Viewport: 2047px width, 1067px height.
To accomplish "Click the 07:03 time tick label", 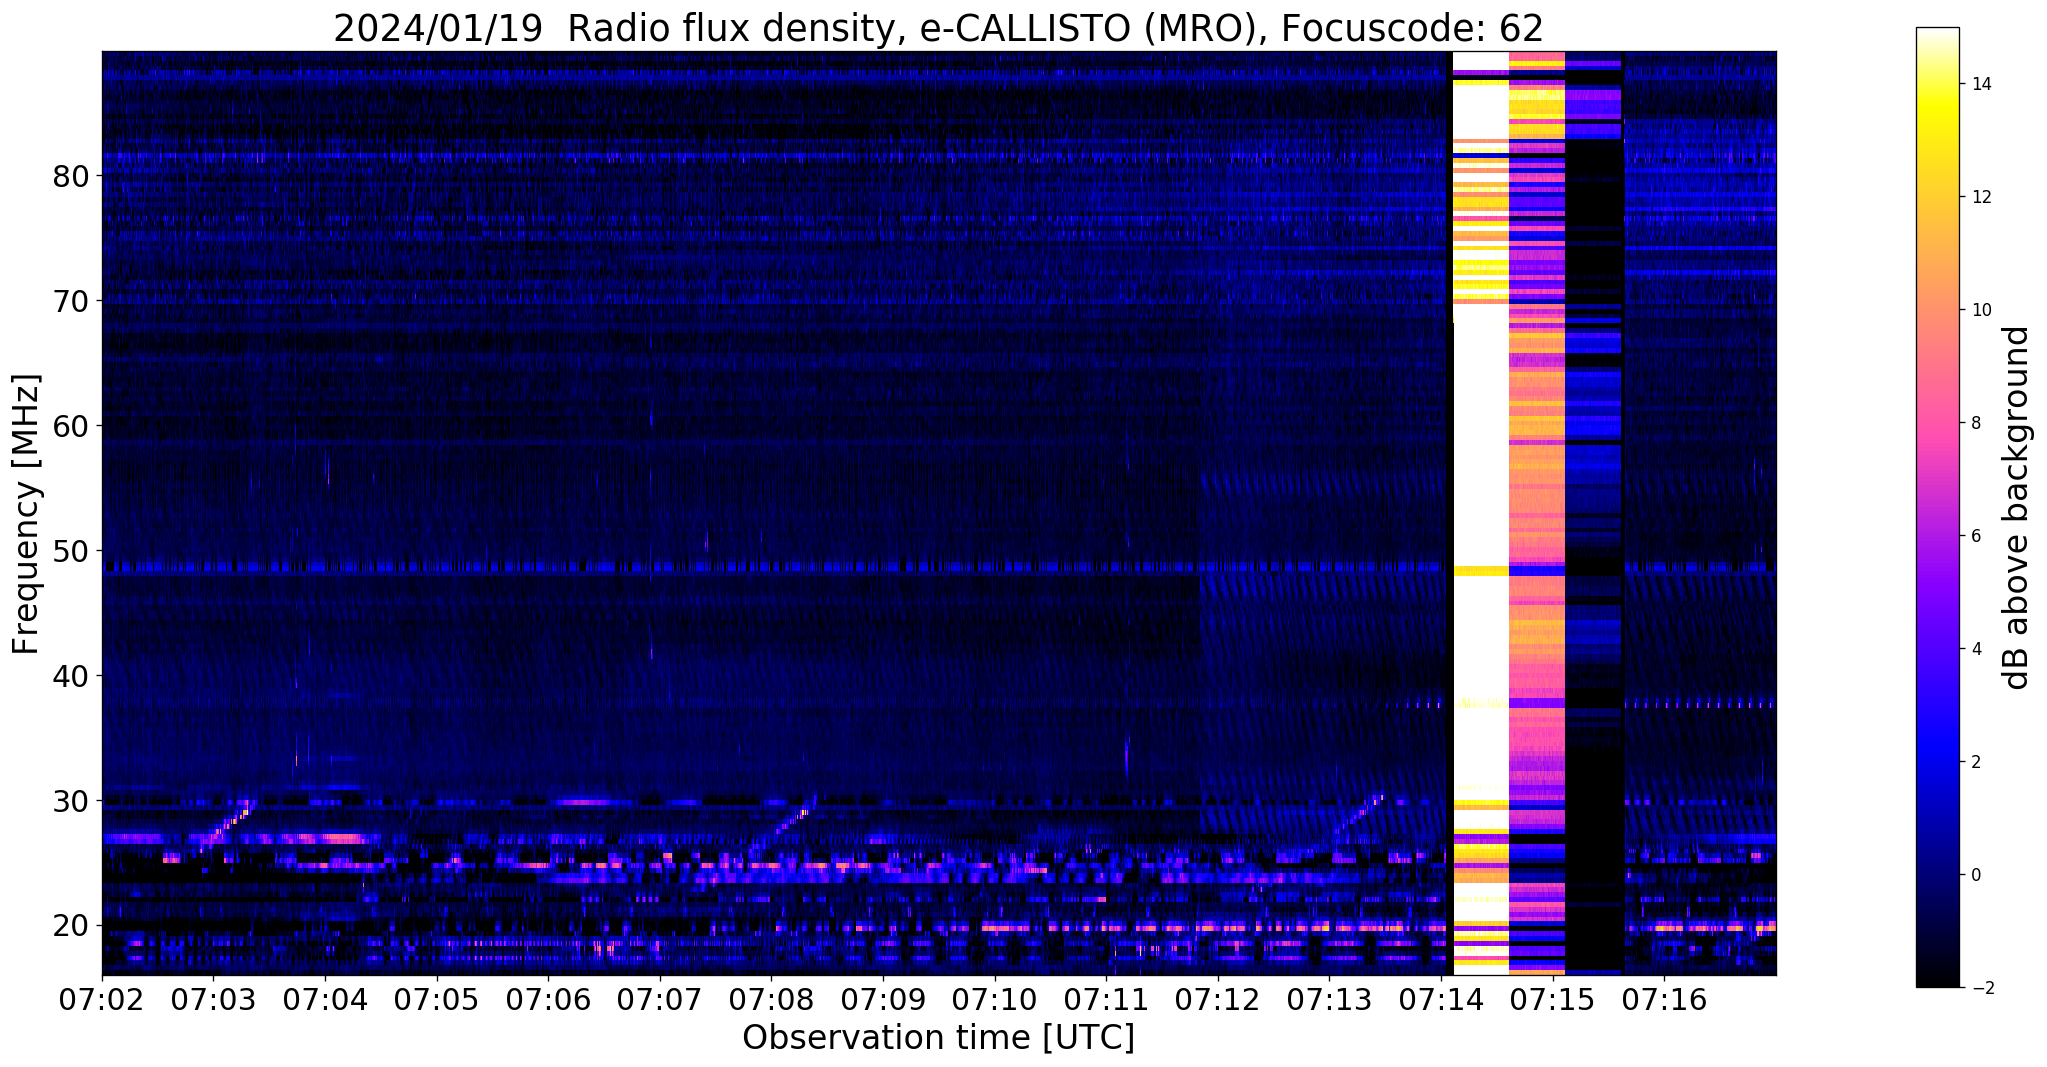I will [213, 999].
